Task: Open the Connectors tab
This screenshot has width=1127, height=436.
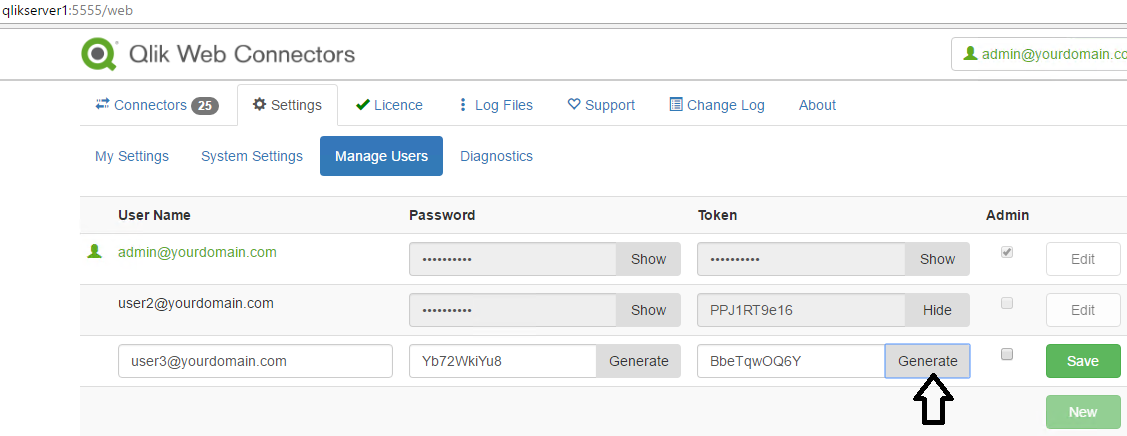Action: (x=157, y=105)
